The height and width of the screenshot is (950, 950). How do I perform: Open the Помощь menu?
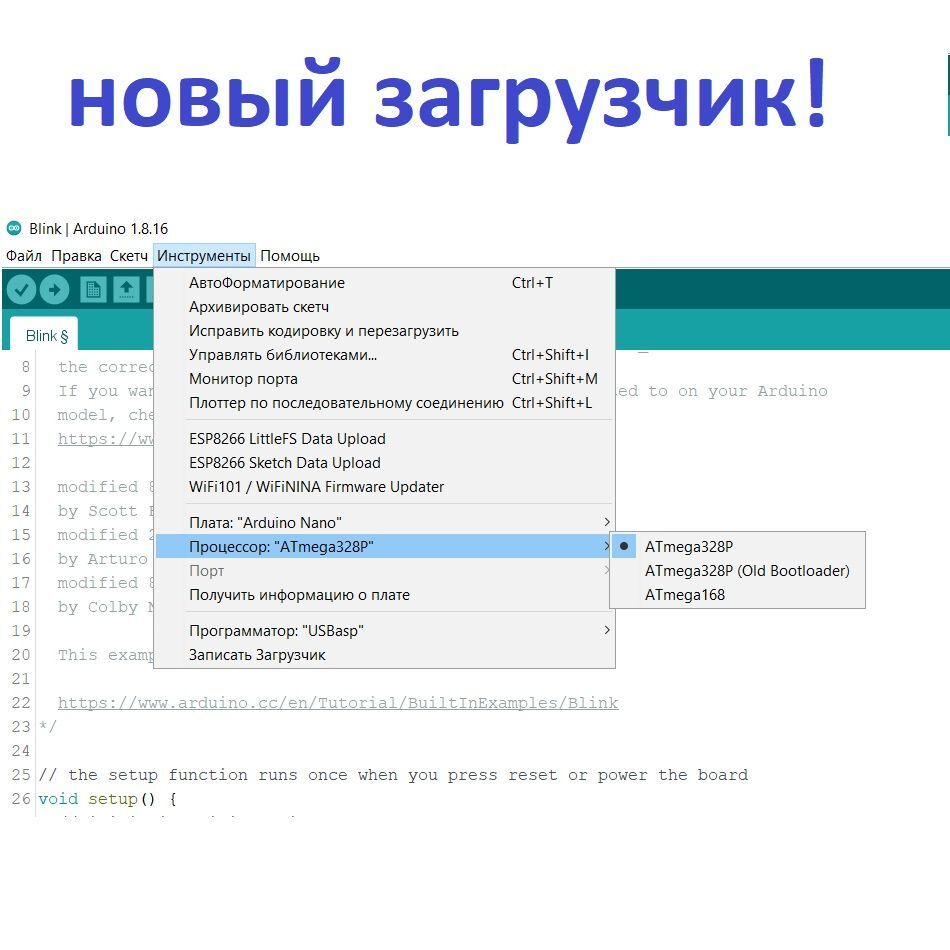click(x=290, y=256)
